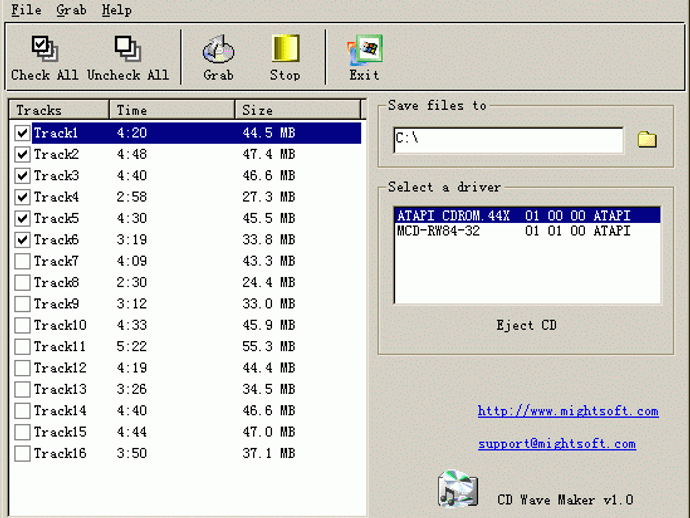Check the Track16 checkbox
Screen dimensions: 690x518
(x=22, y=453)
